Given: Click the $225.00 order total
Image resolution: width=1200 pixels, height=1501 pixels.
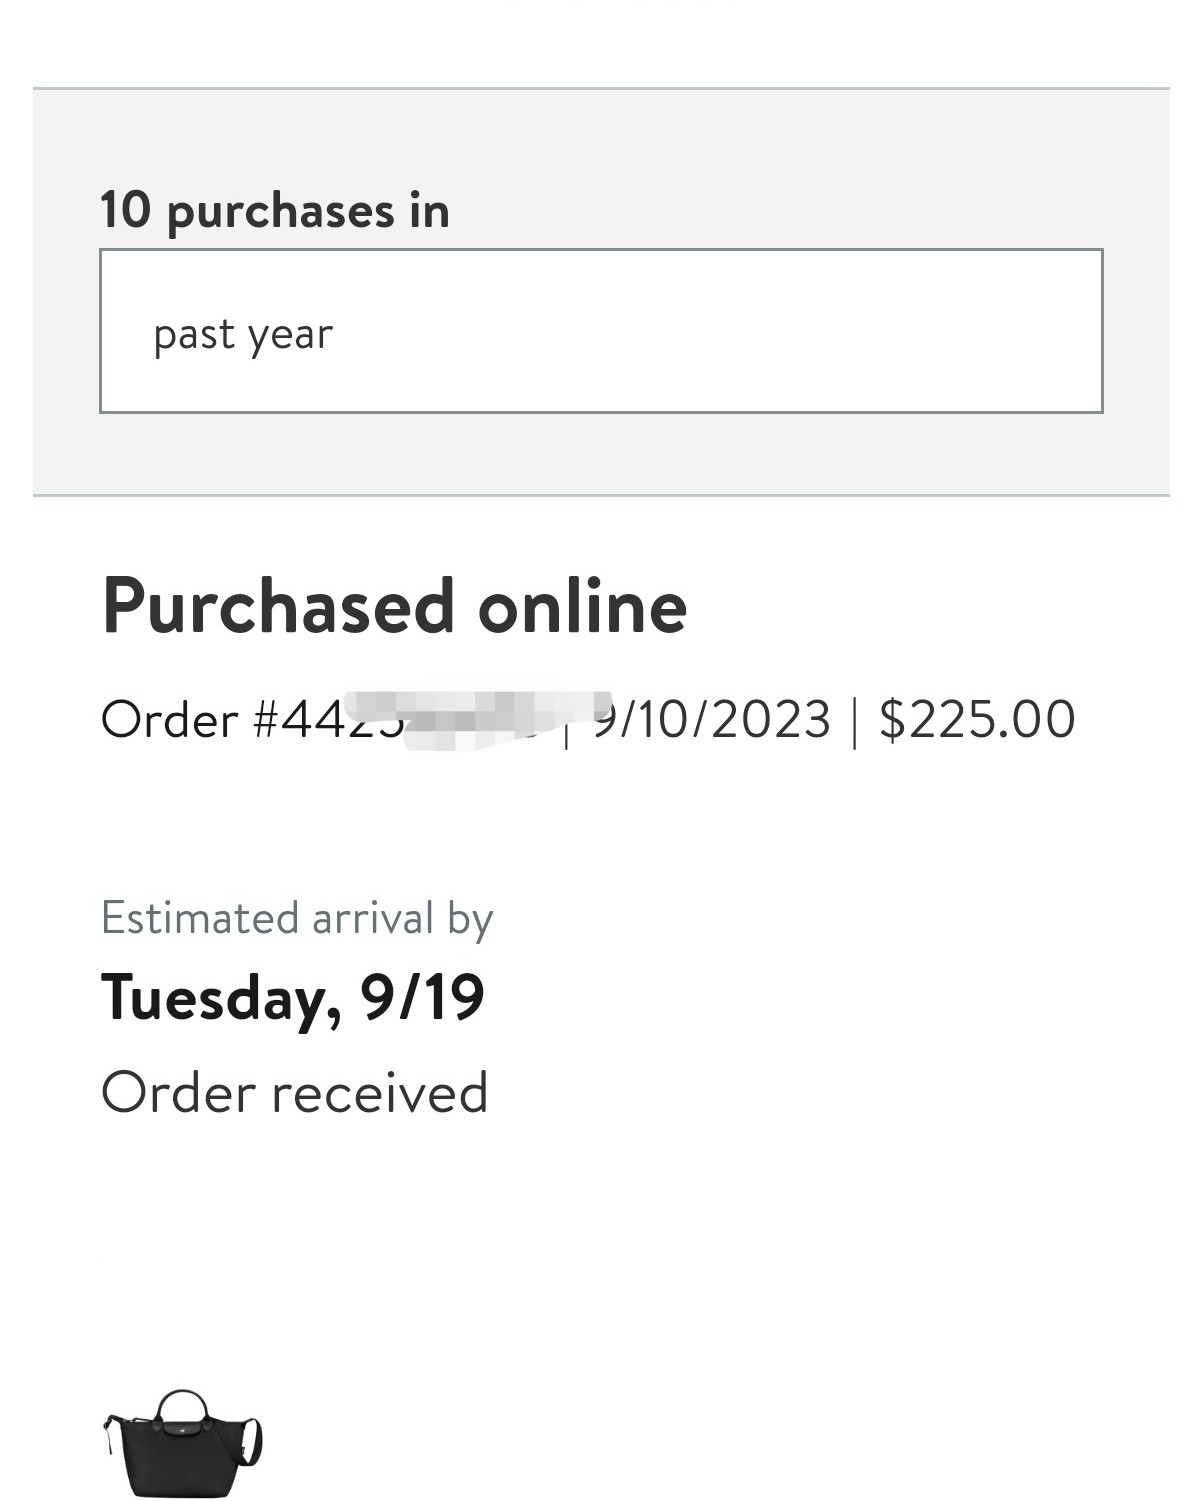Looking at the screenshot, I should [x=977, y=719].
